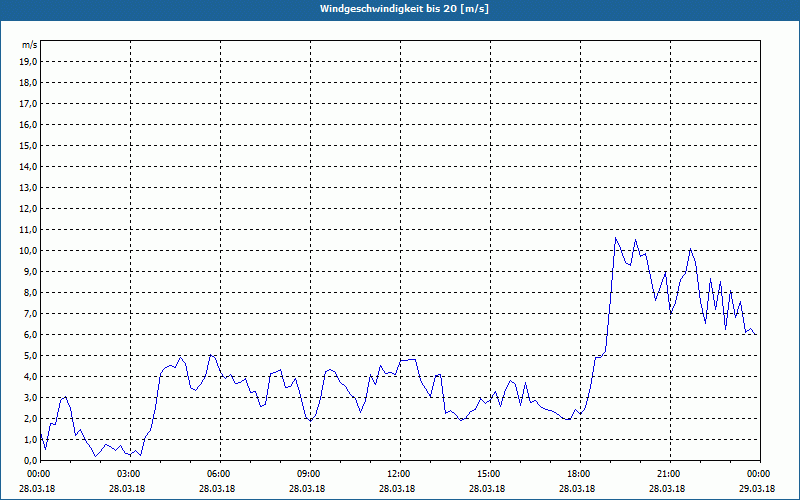Click the '3,0' y-axis label
This screenshot has height=500, width=800.
point(31,397)
